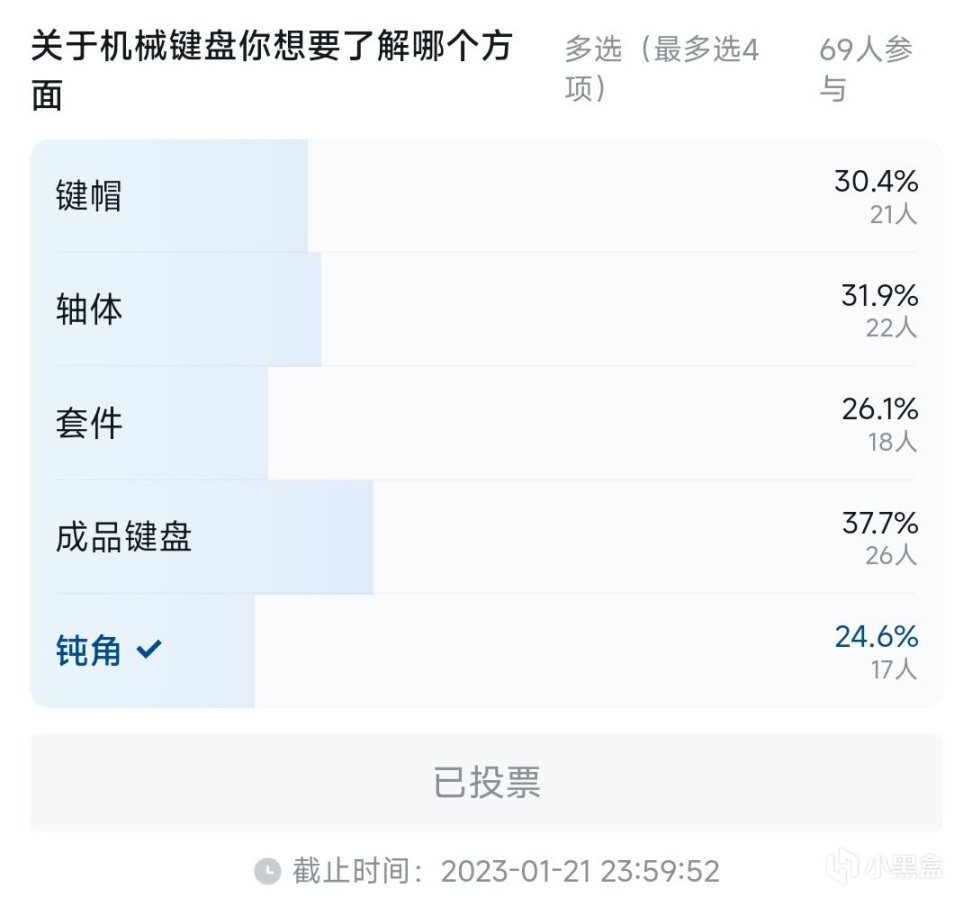This screenshot has height=906, width=972.
Task: Click the clock icon before 截止时间
Action: 267,871
